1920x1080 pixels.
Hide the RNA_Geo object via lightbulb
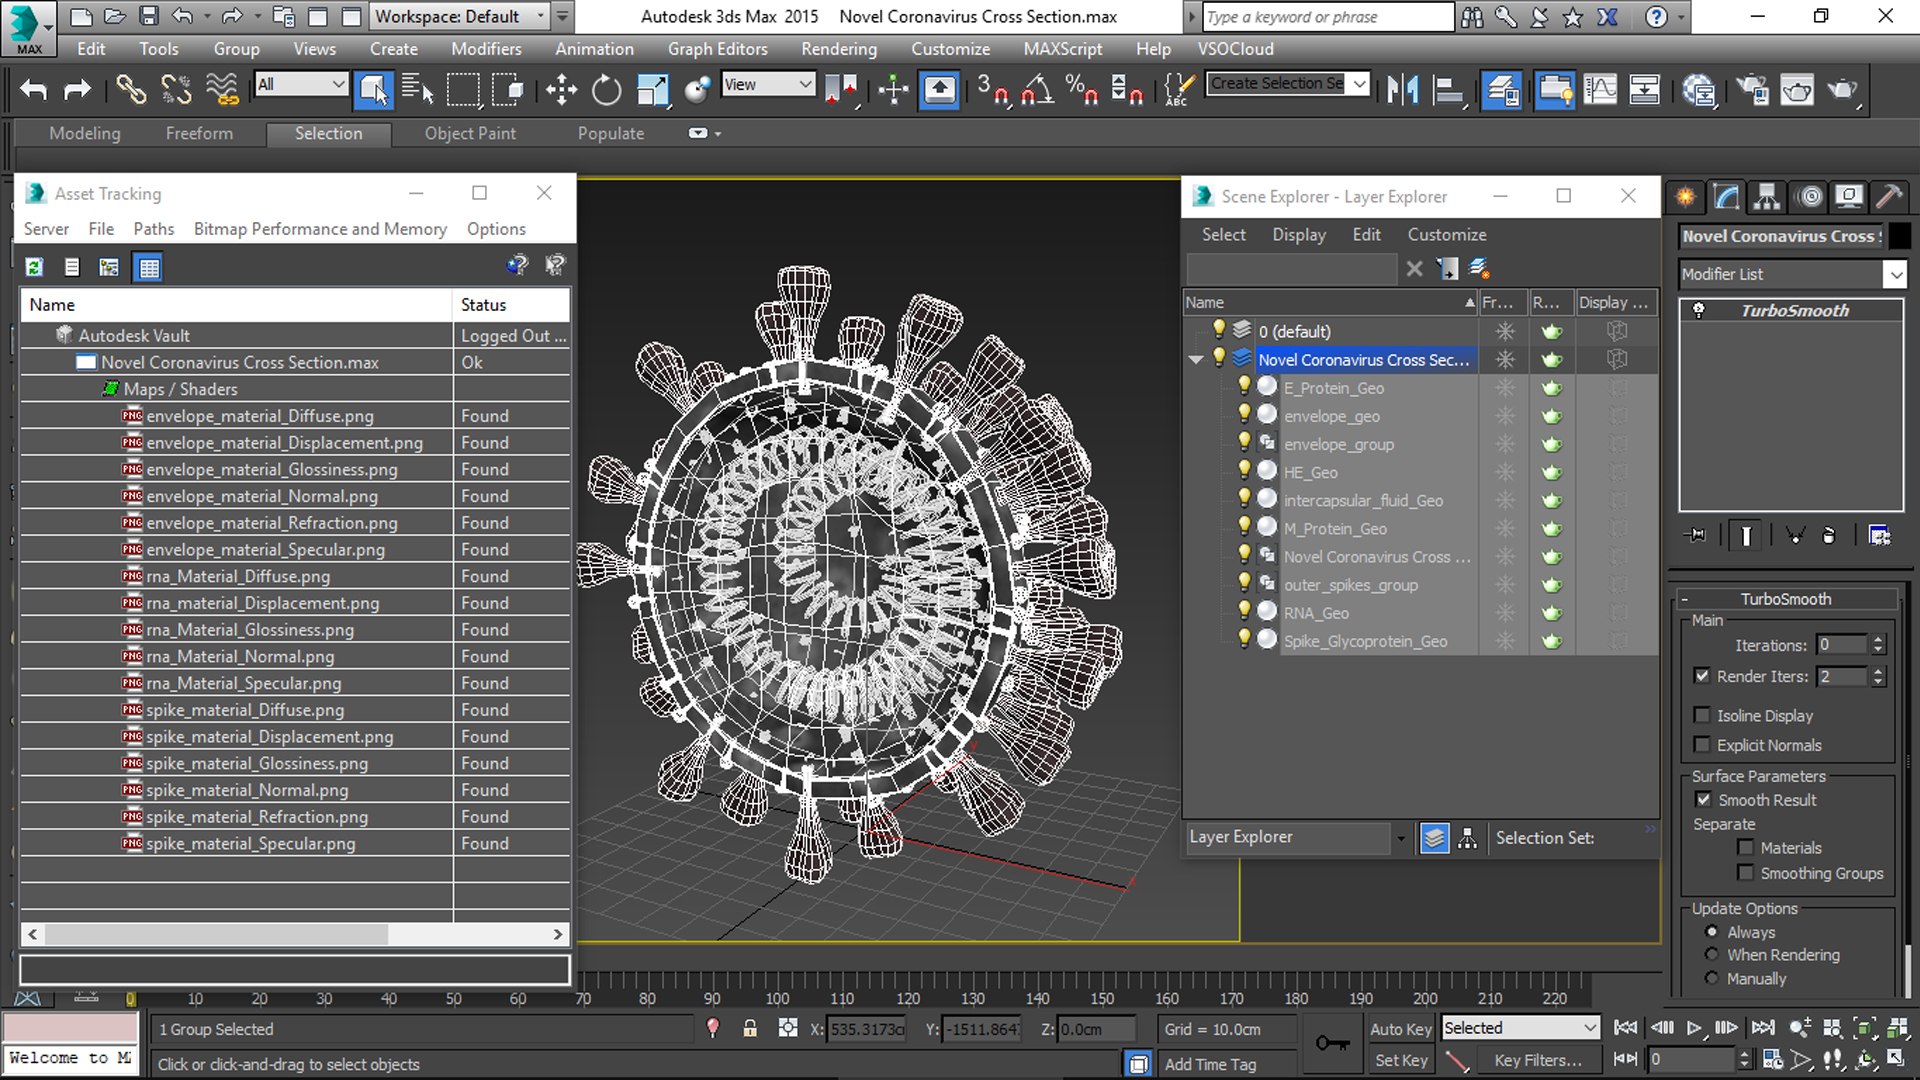coord(1244,610)
